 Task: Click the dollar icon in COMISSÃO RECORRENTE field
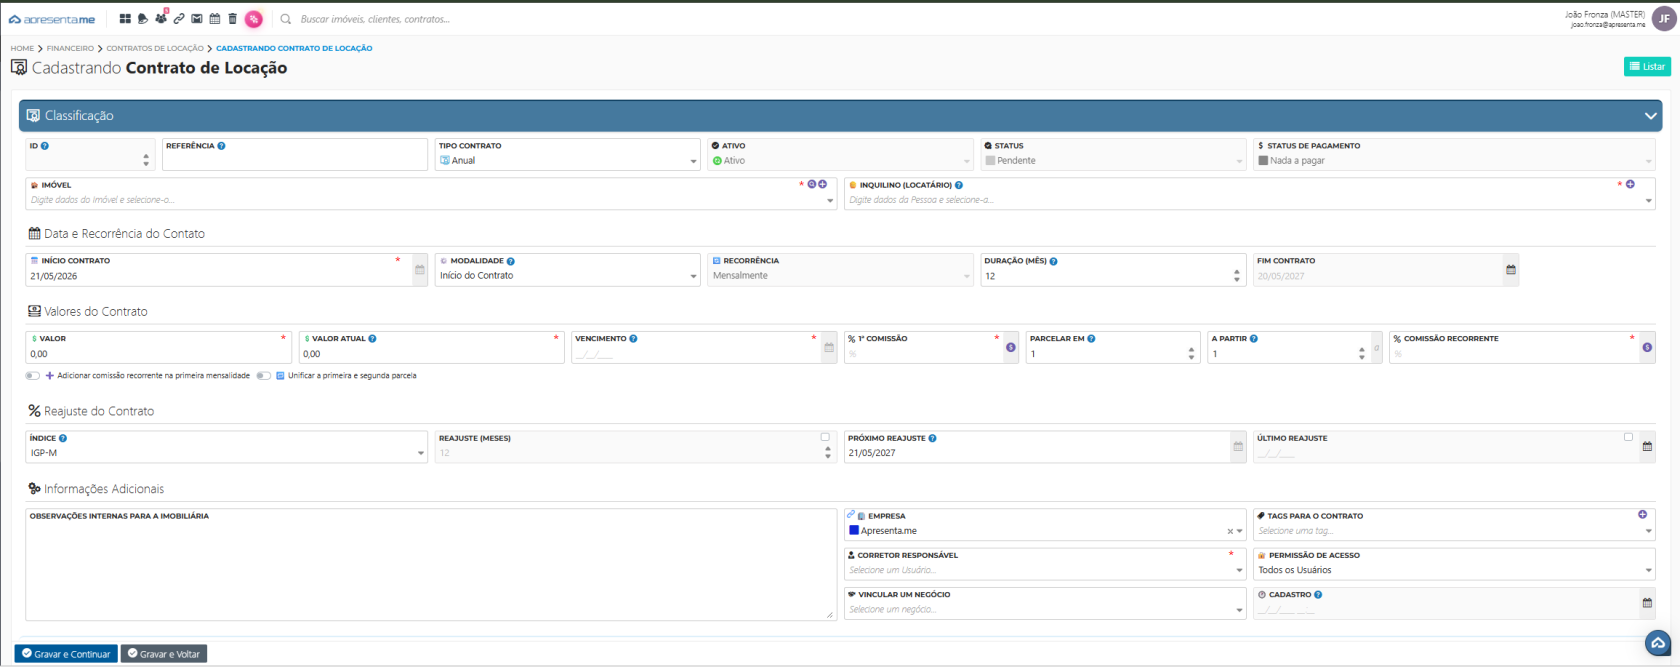[x=1647, y=348]
